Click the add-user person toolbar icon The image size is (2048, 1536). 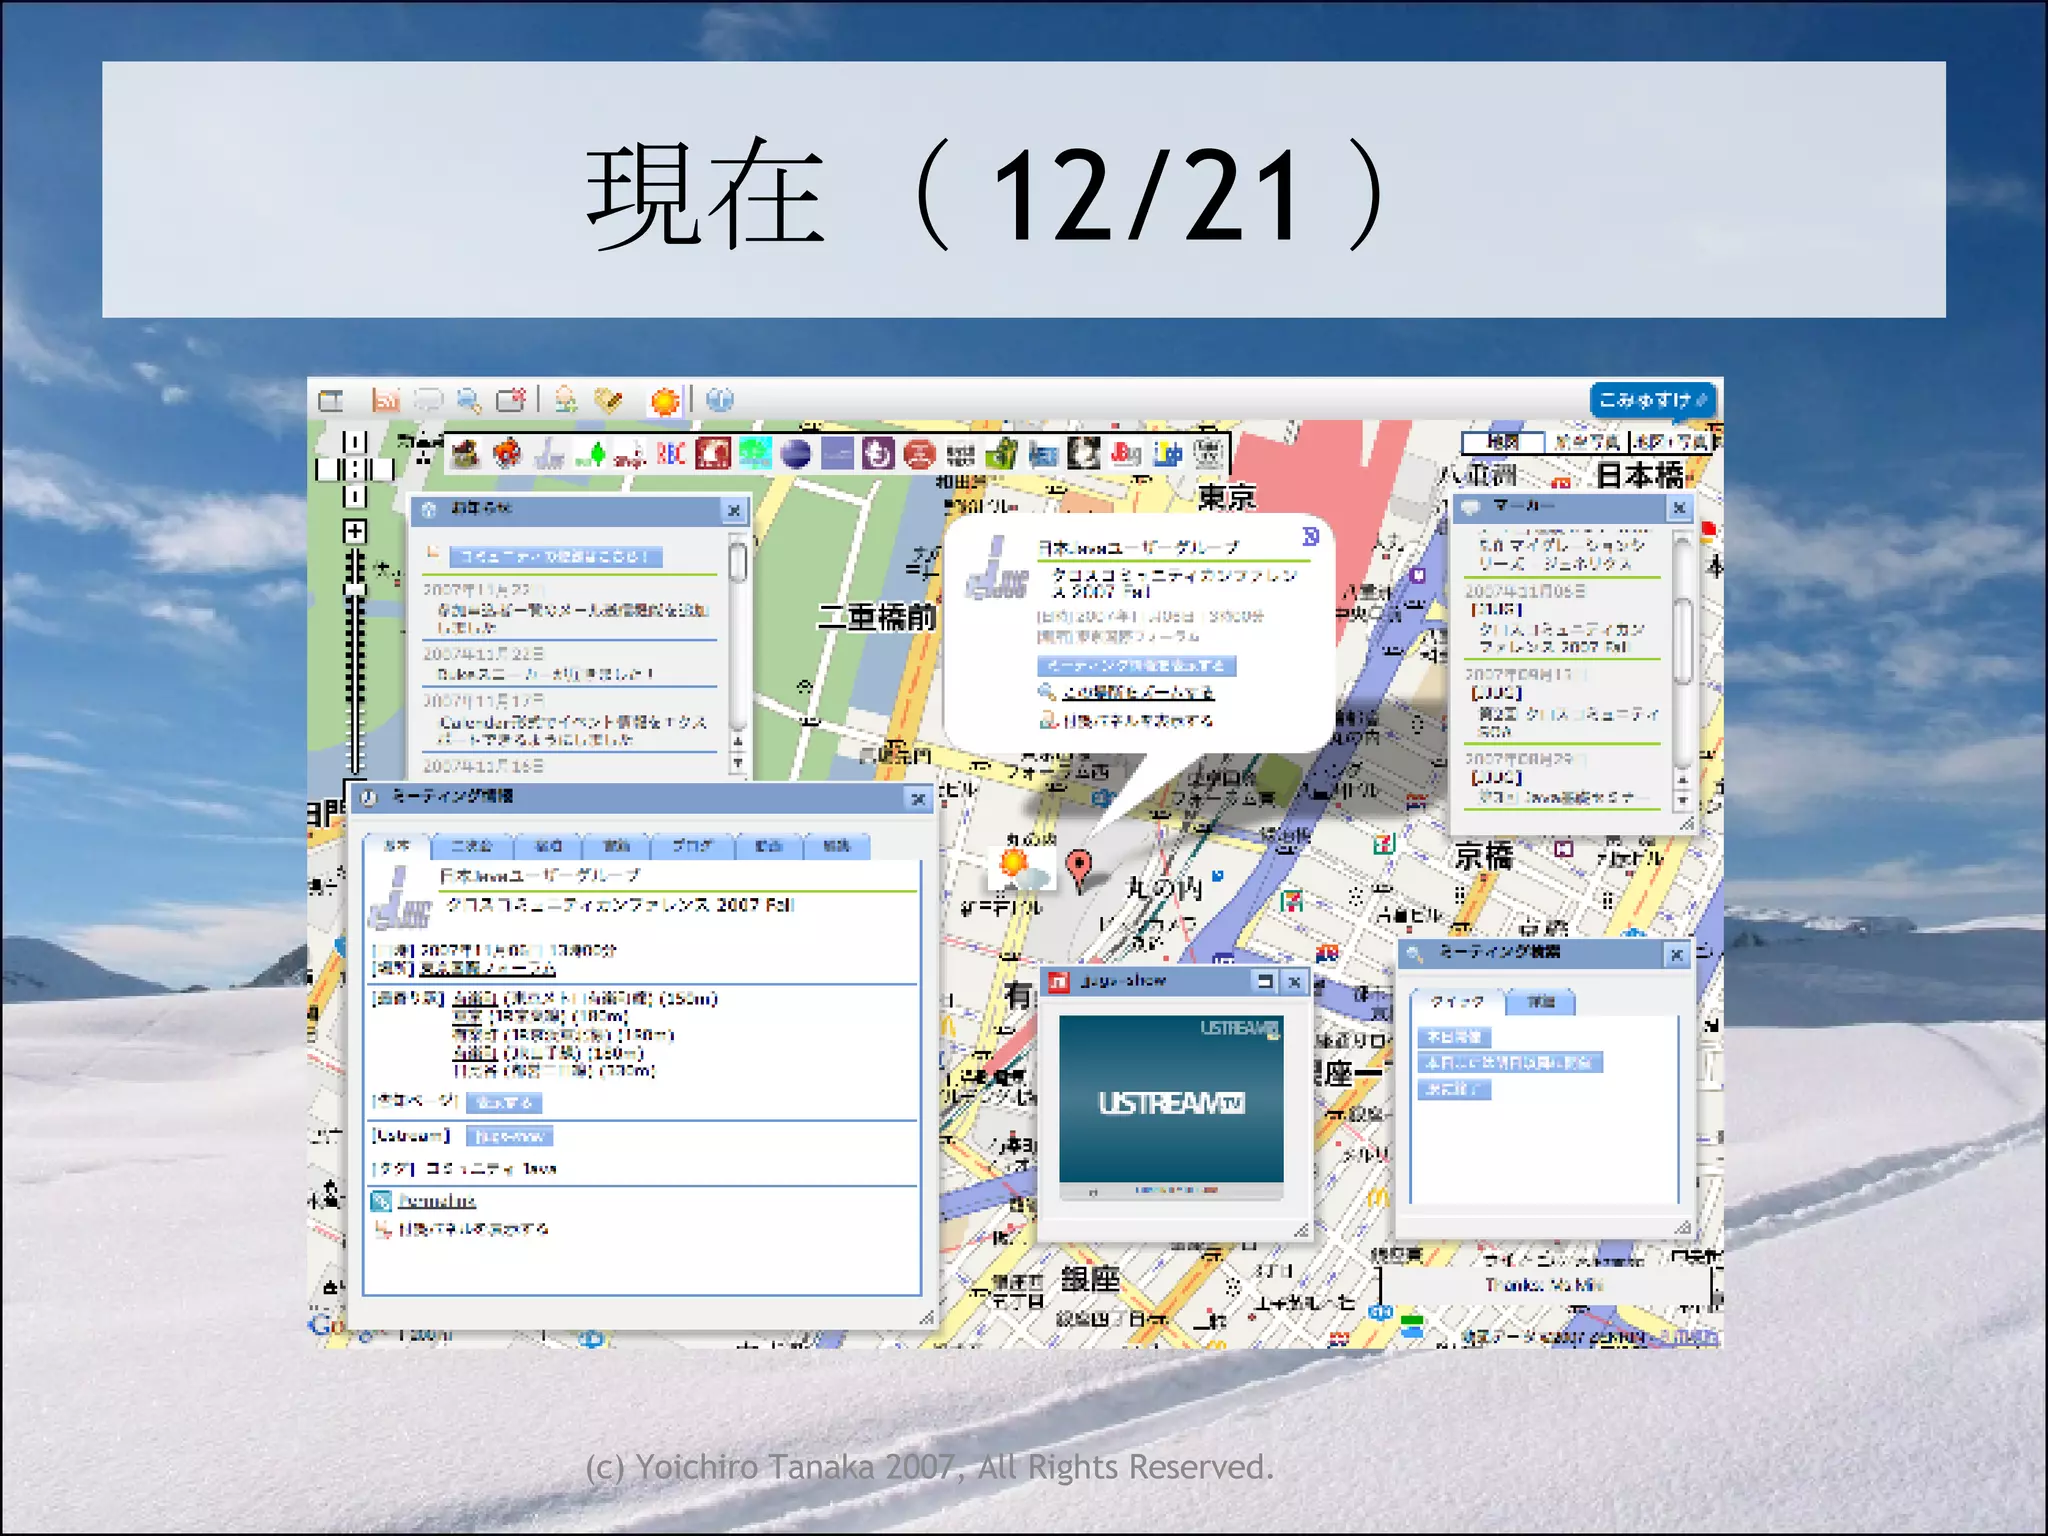pyautogui.click(x=566, y=400)
